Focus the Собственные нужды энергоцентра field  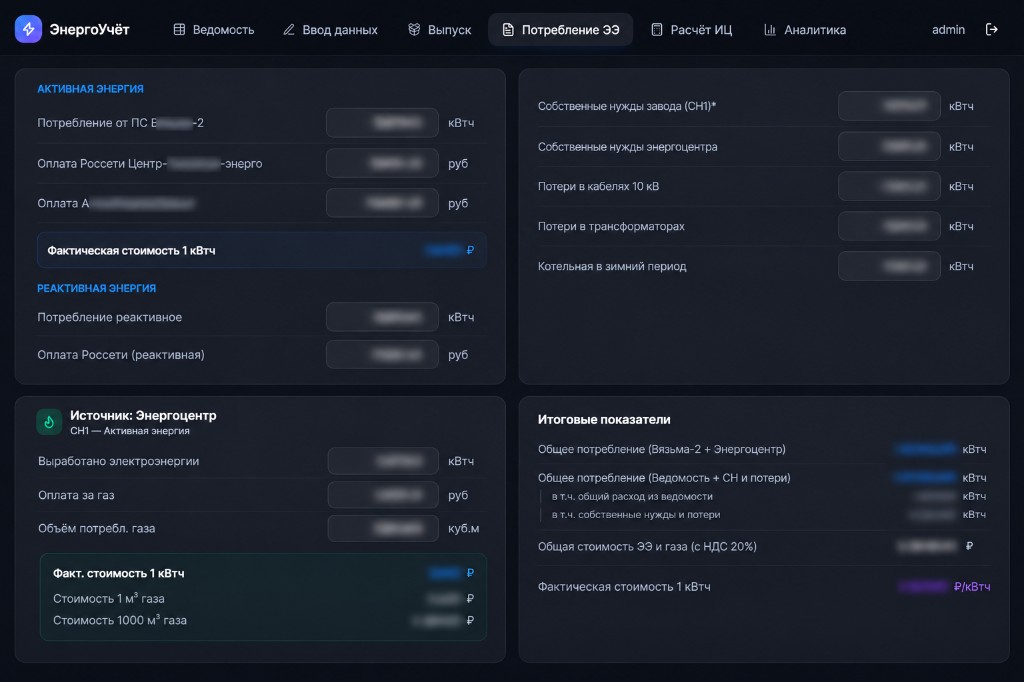(889, 146)
